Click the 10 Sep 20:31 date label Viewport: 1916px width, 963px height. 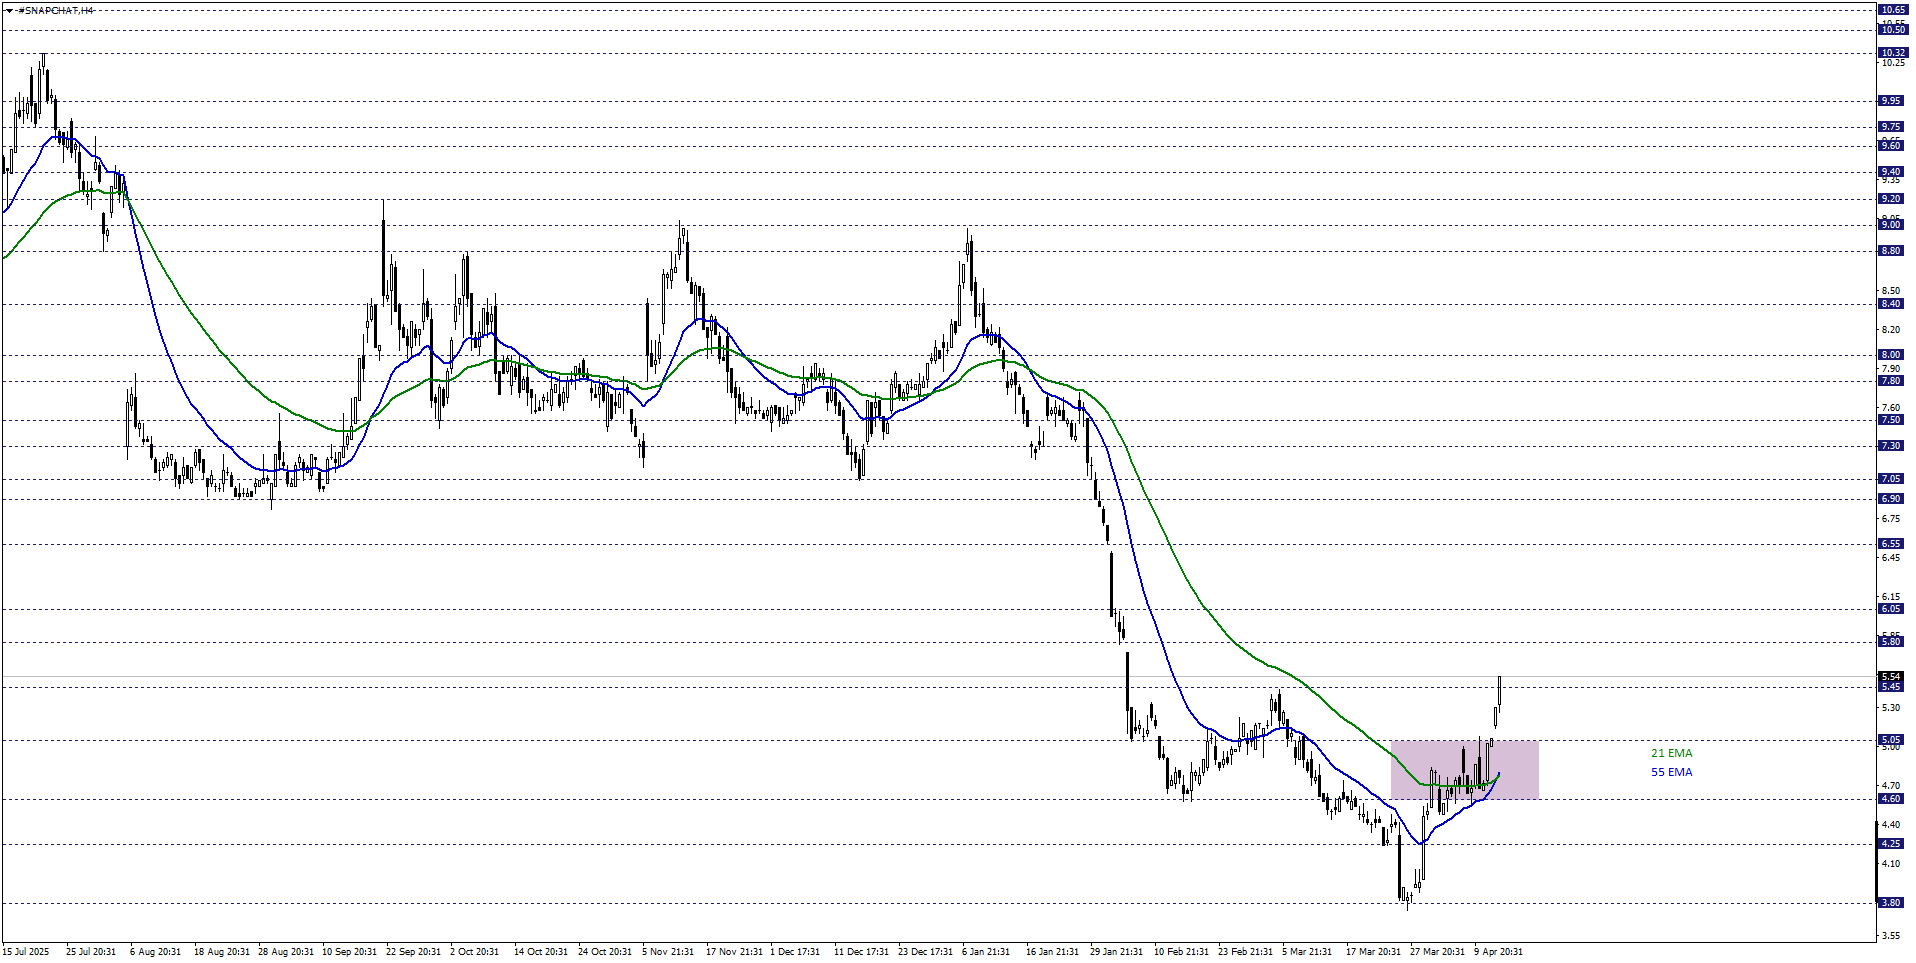tap(349, 952)
